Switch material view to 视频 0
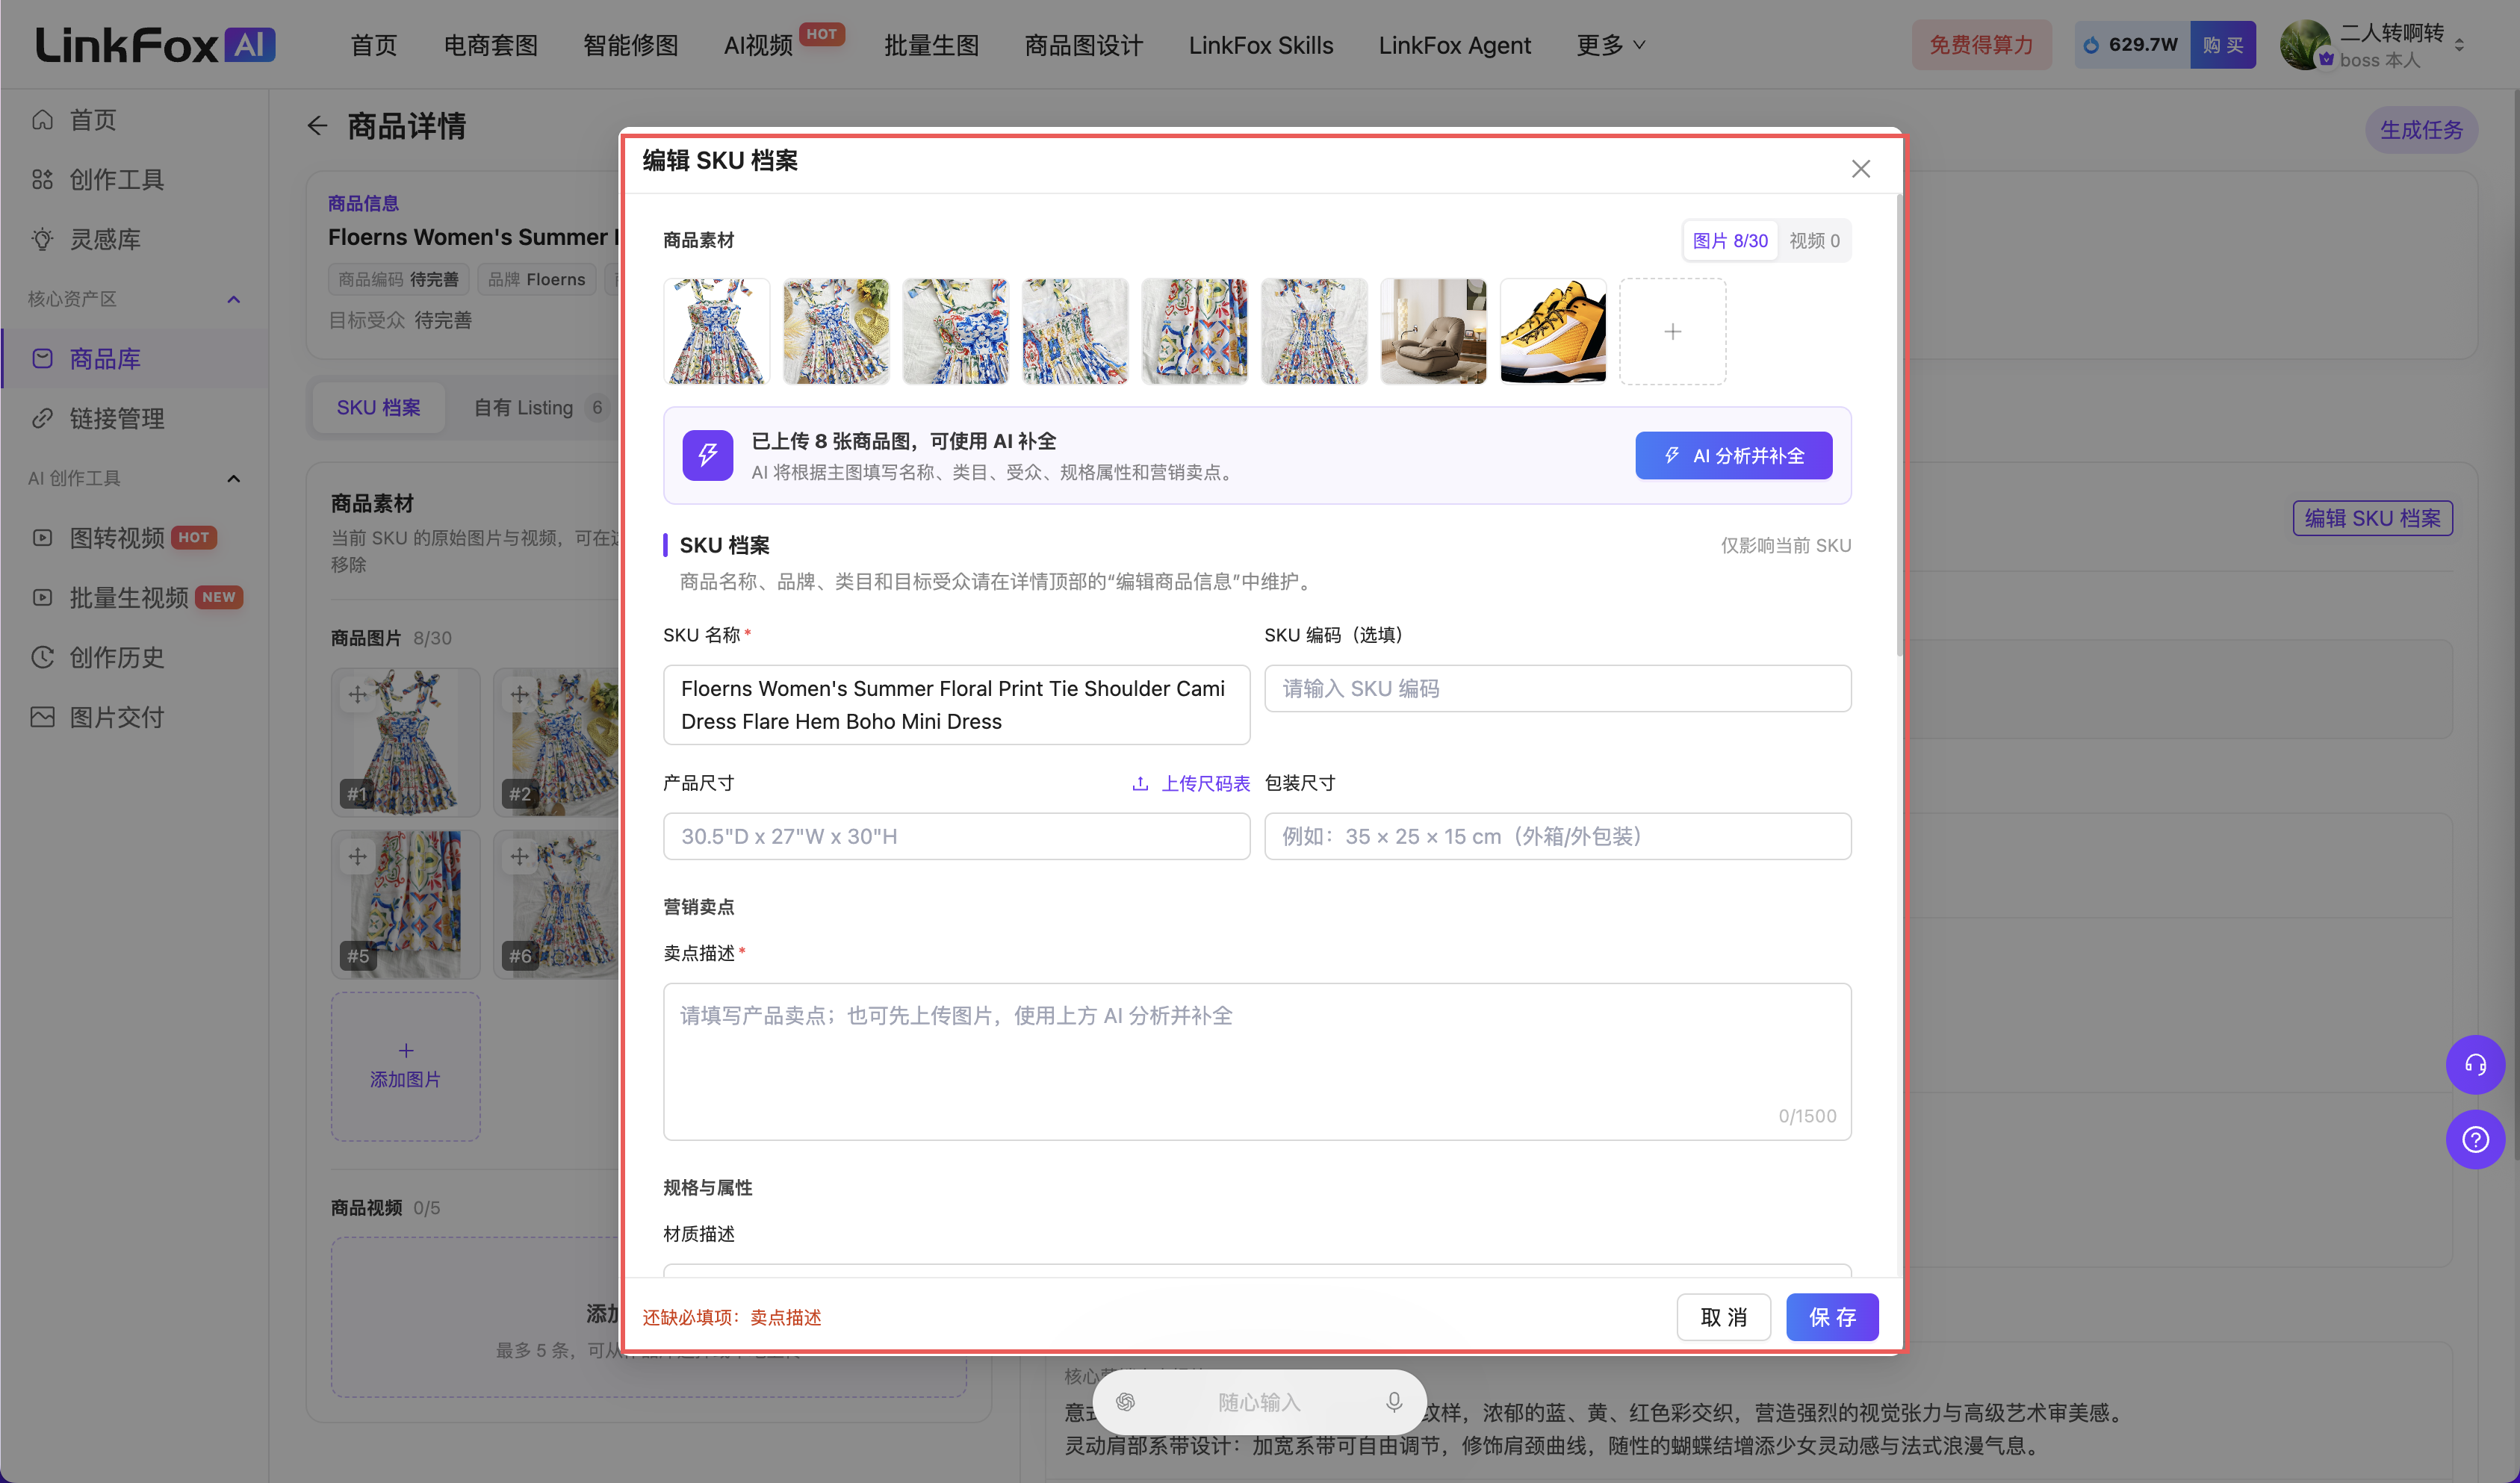Image resolution: width=2520 pixels, height=1483 pixels. click(x=1814, y=241)
